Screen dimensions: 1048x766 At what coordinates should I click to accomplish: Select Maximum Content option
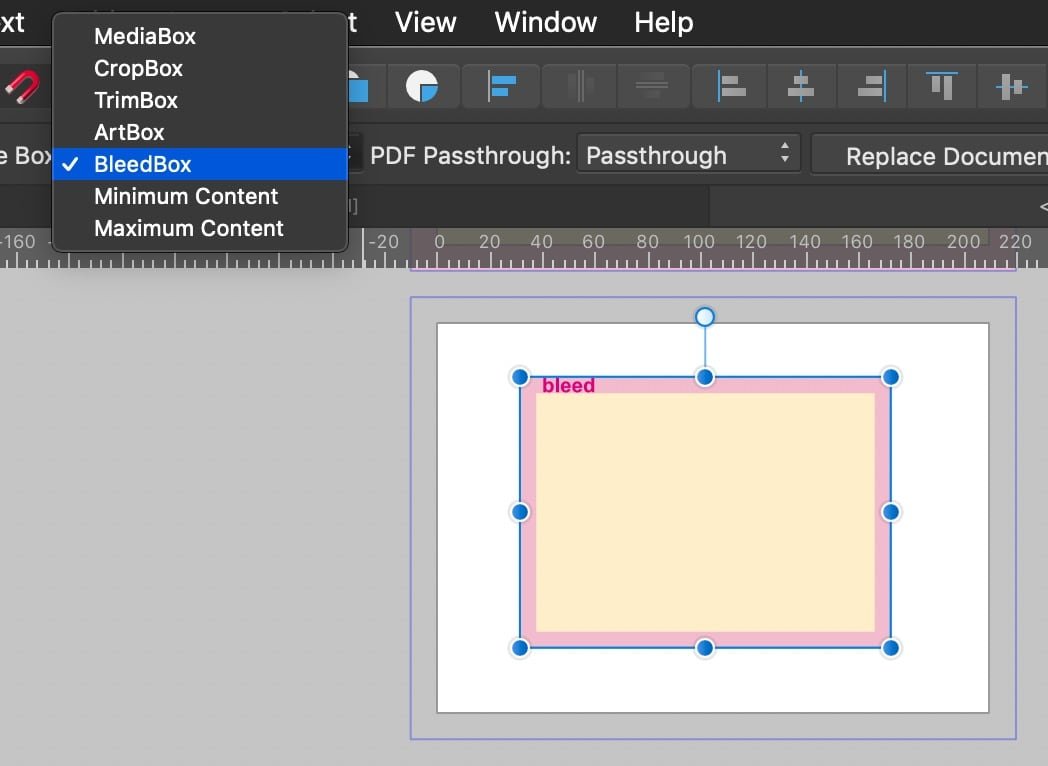point(188,228)
